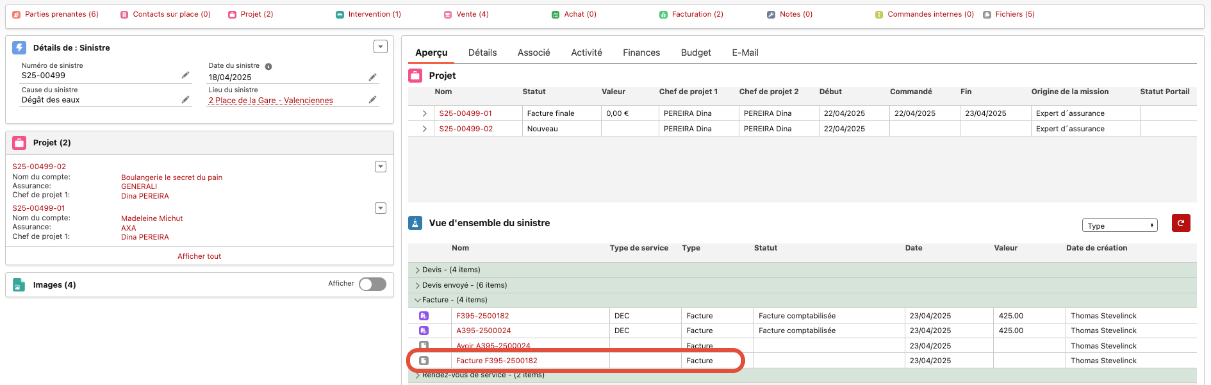Open the actions dropdown for project S25-00499-01
Image resolution: width=1211 pixels, height=385 pixels.
(x=380, y=207)
